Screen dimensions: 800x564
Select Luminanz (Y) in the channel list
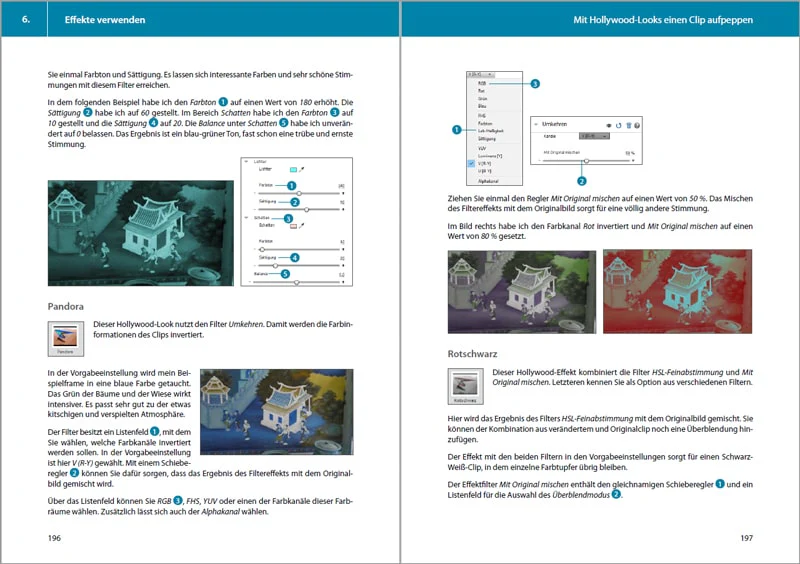pos(490,156)
